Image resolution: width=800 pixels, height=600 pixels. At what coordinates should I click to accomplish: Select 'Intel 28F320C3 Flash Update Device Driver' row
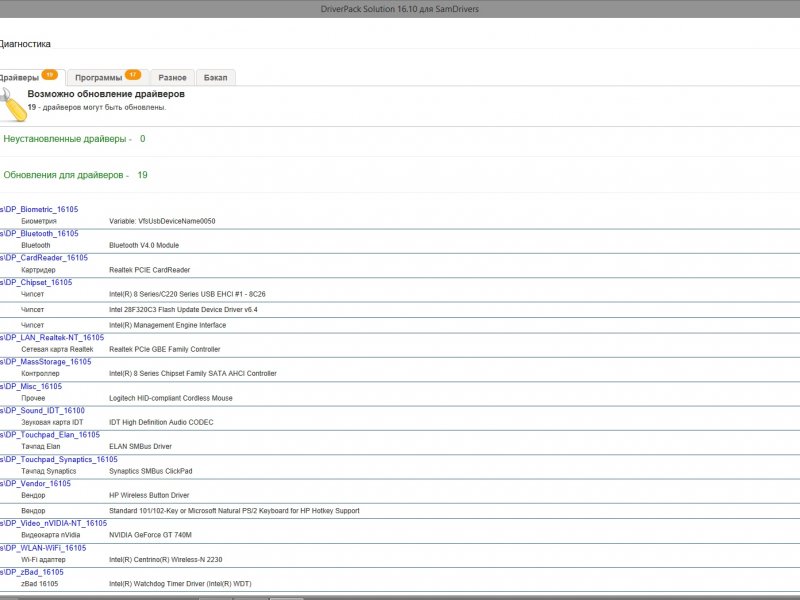[183, 310]
